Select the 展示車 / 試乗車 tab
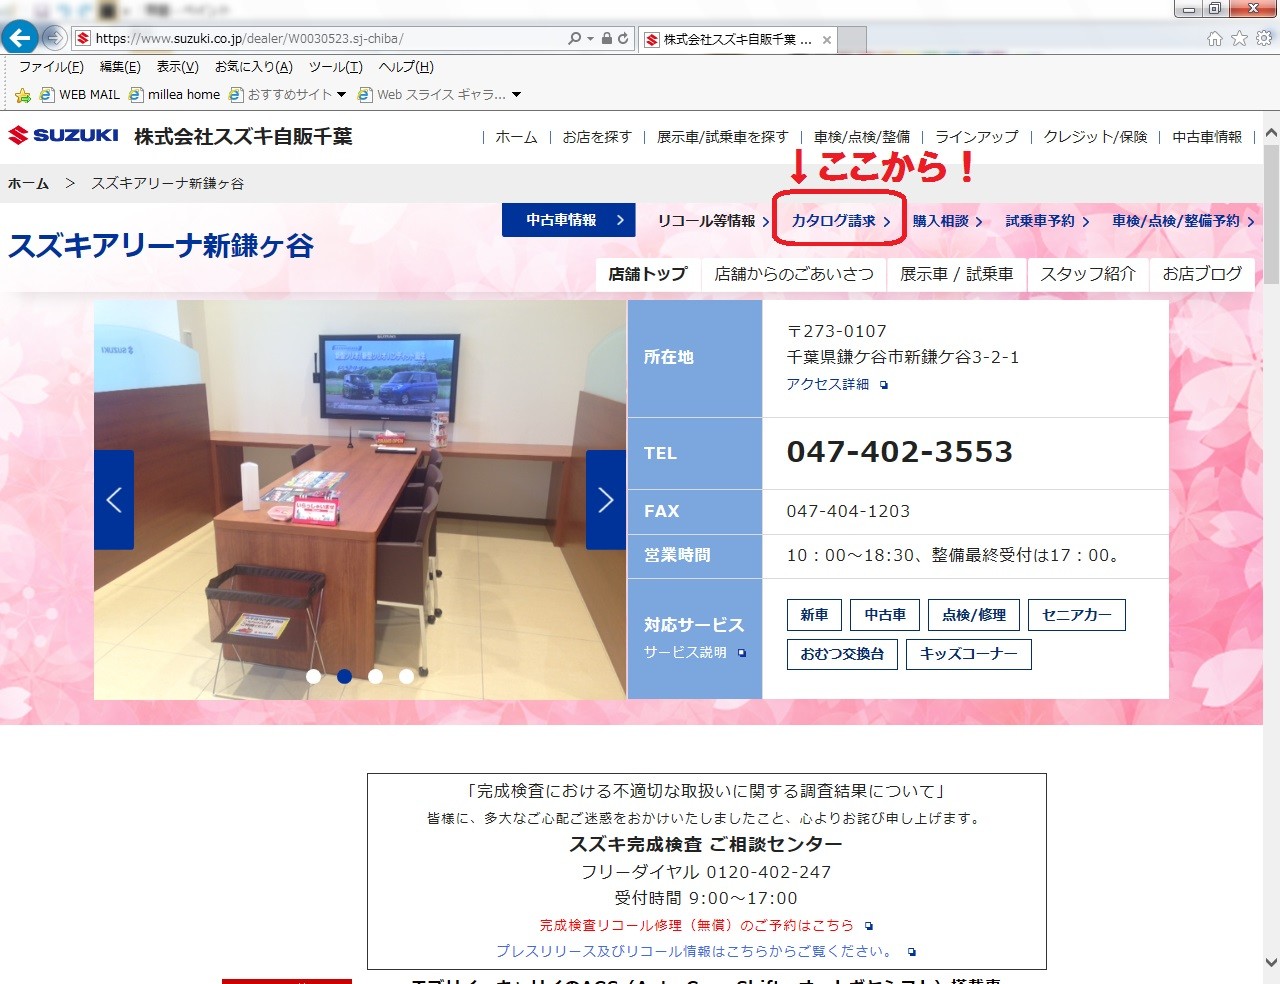Image resolution: width=1280 pixels, height=984 pixels. [x=956, y=274]
